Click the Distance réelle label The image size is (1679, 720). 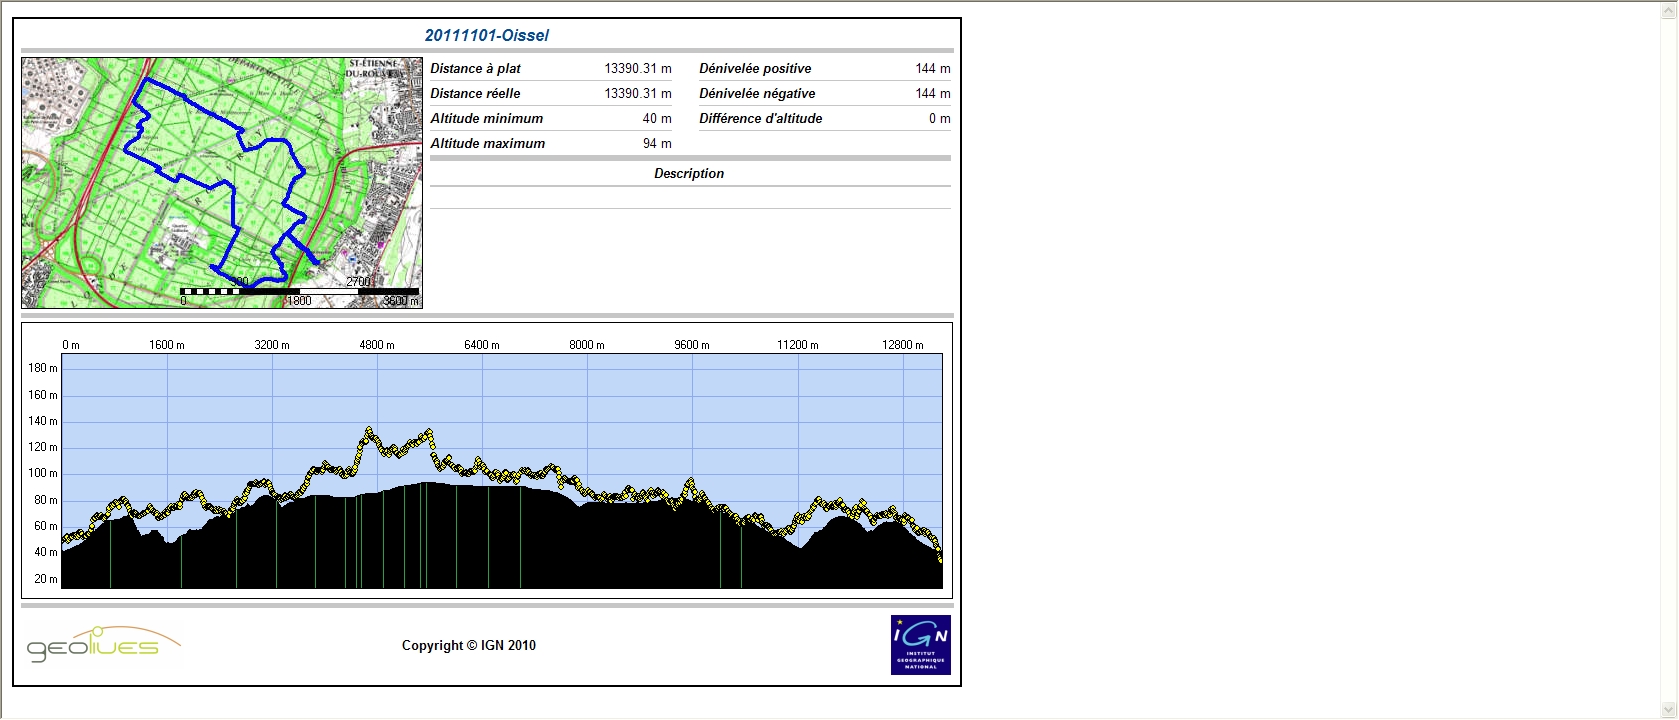click(475, 93)
